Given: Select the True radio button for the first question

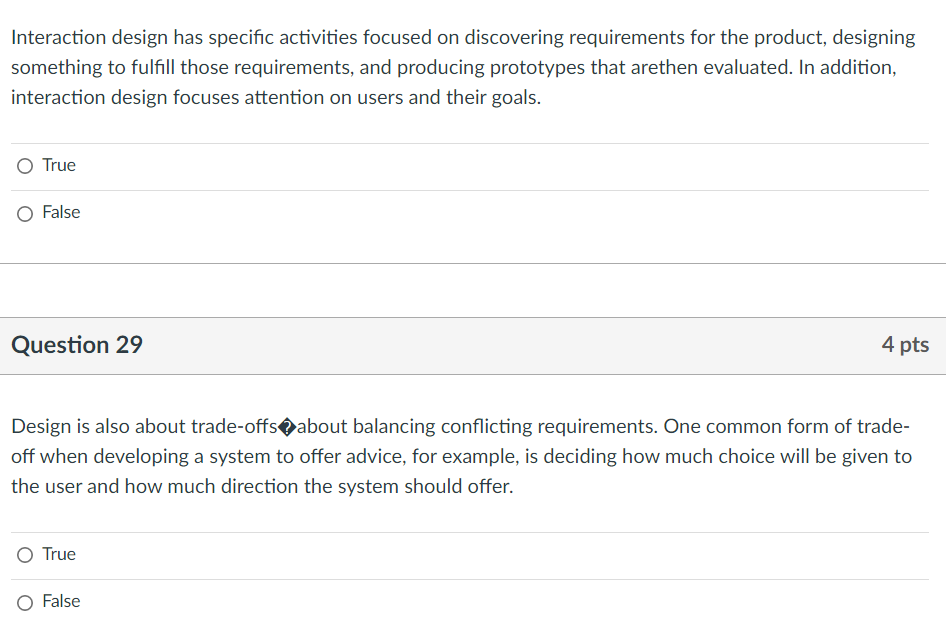Looking at the screenshot, I should tap(24, 165).
